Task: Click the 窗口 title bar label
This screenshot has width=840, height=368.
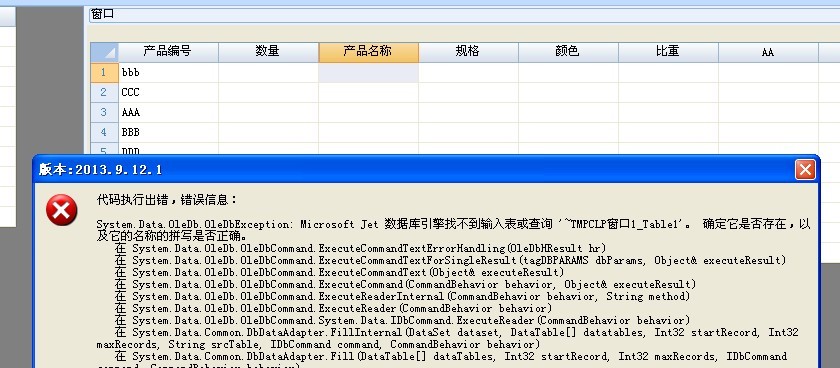Action: tap(102, 14)
